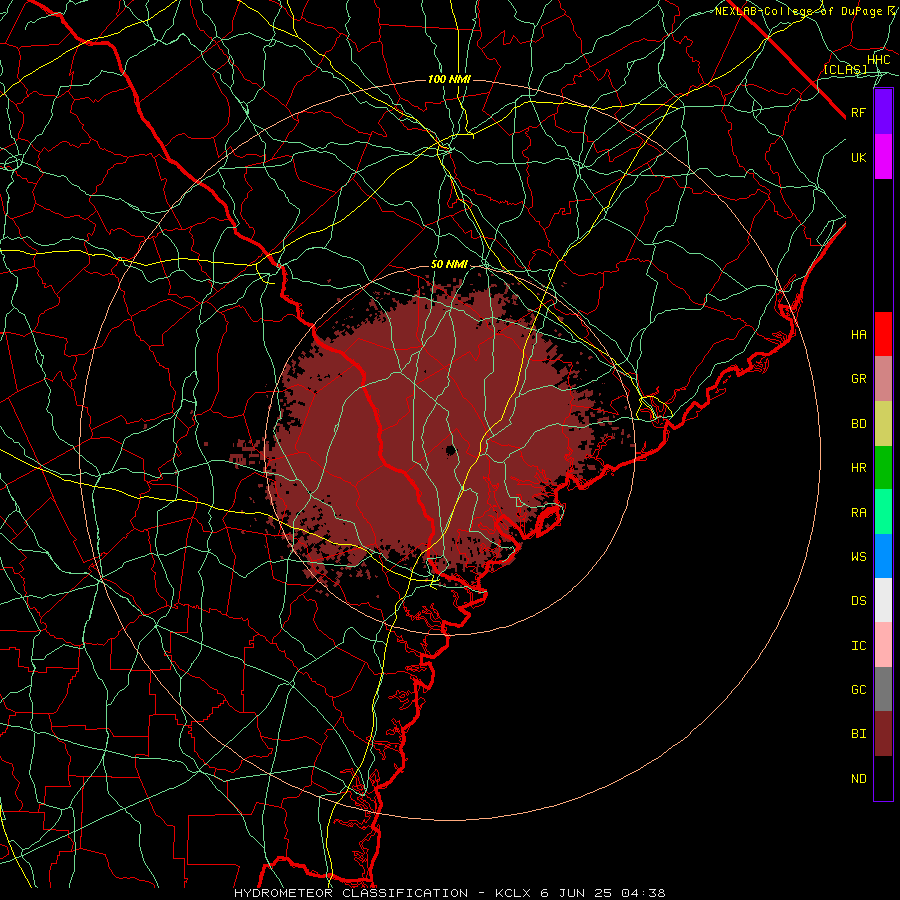Image resolution: width=900 pixels, height=900 pixels.
Task: Click the BD yellow legend swatch
Action: (x=883, y=424)
